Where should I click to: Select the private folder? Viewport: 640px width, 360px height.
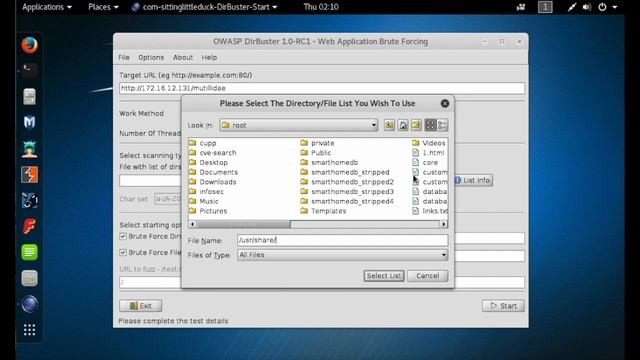(x=318, y=143)
